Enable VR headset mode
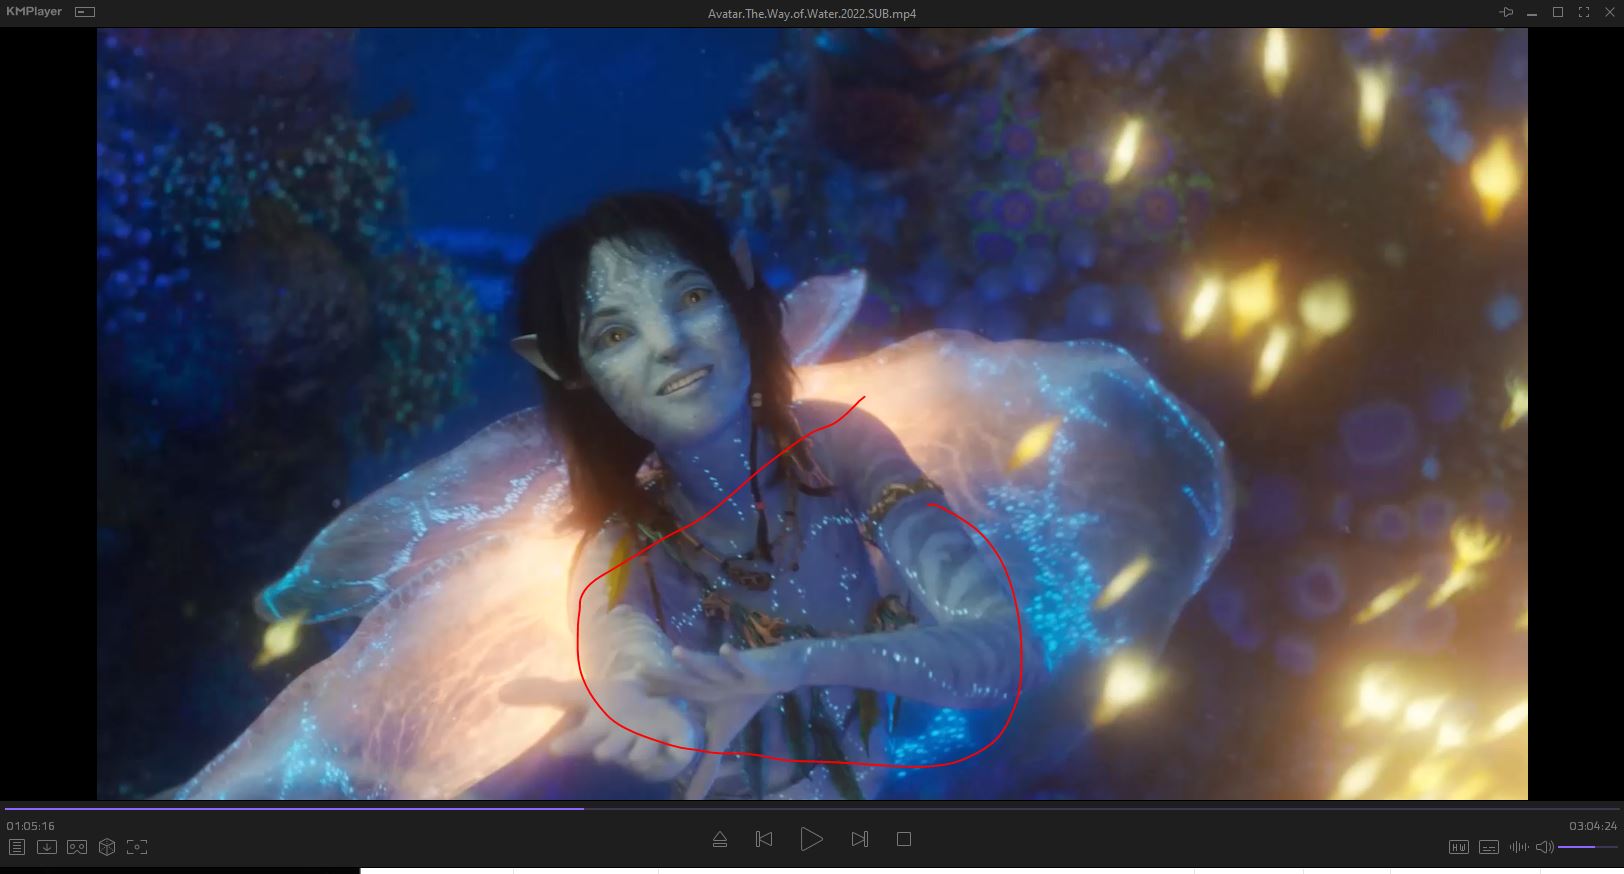Viewport: 1624px width, 874px height. click(77, 847)
